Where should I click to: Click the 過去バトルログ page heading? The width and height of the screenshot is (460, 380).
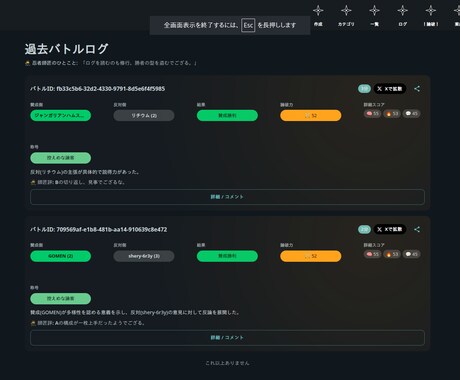[x=66, y=49]
